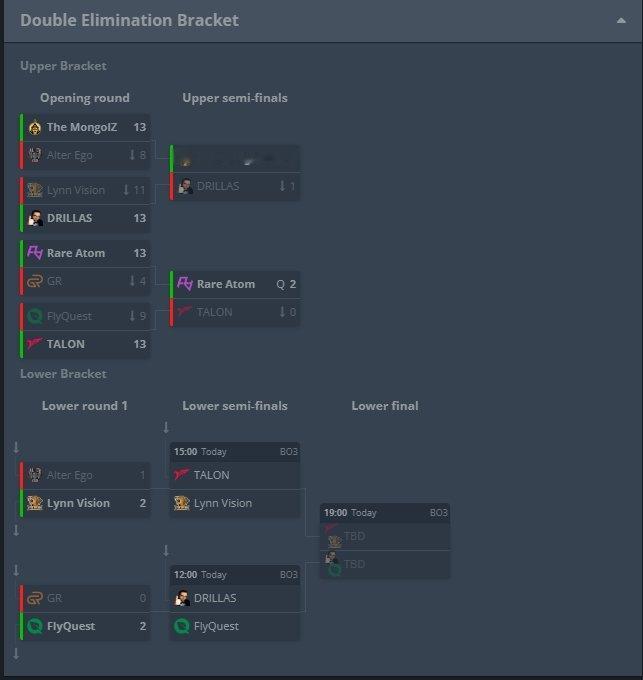Click TALON name in 15:00 match
The height and width of the screenshot is (680, 643).
tap(211, 475)
